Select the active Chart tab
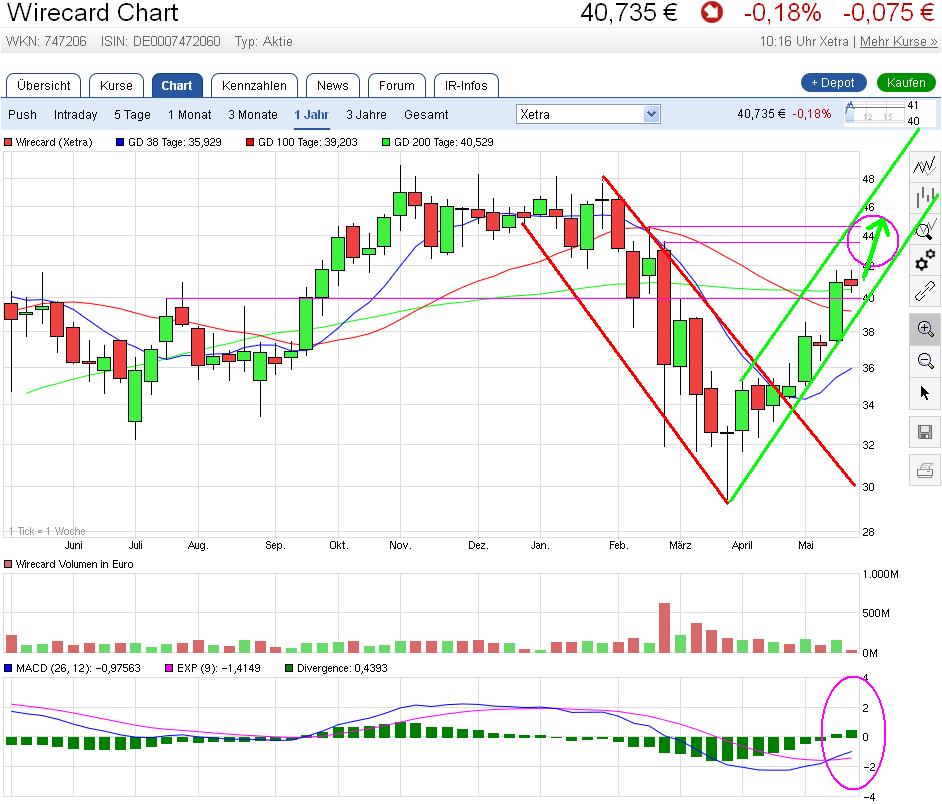The image size is (942, 804). click(x=177, y=85)
